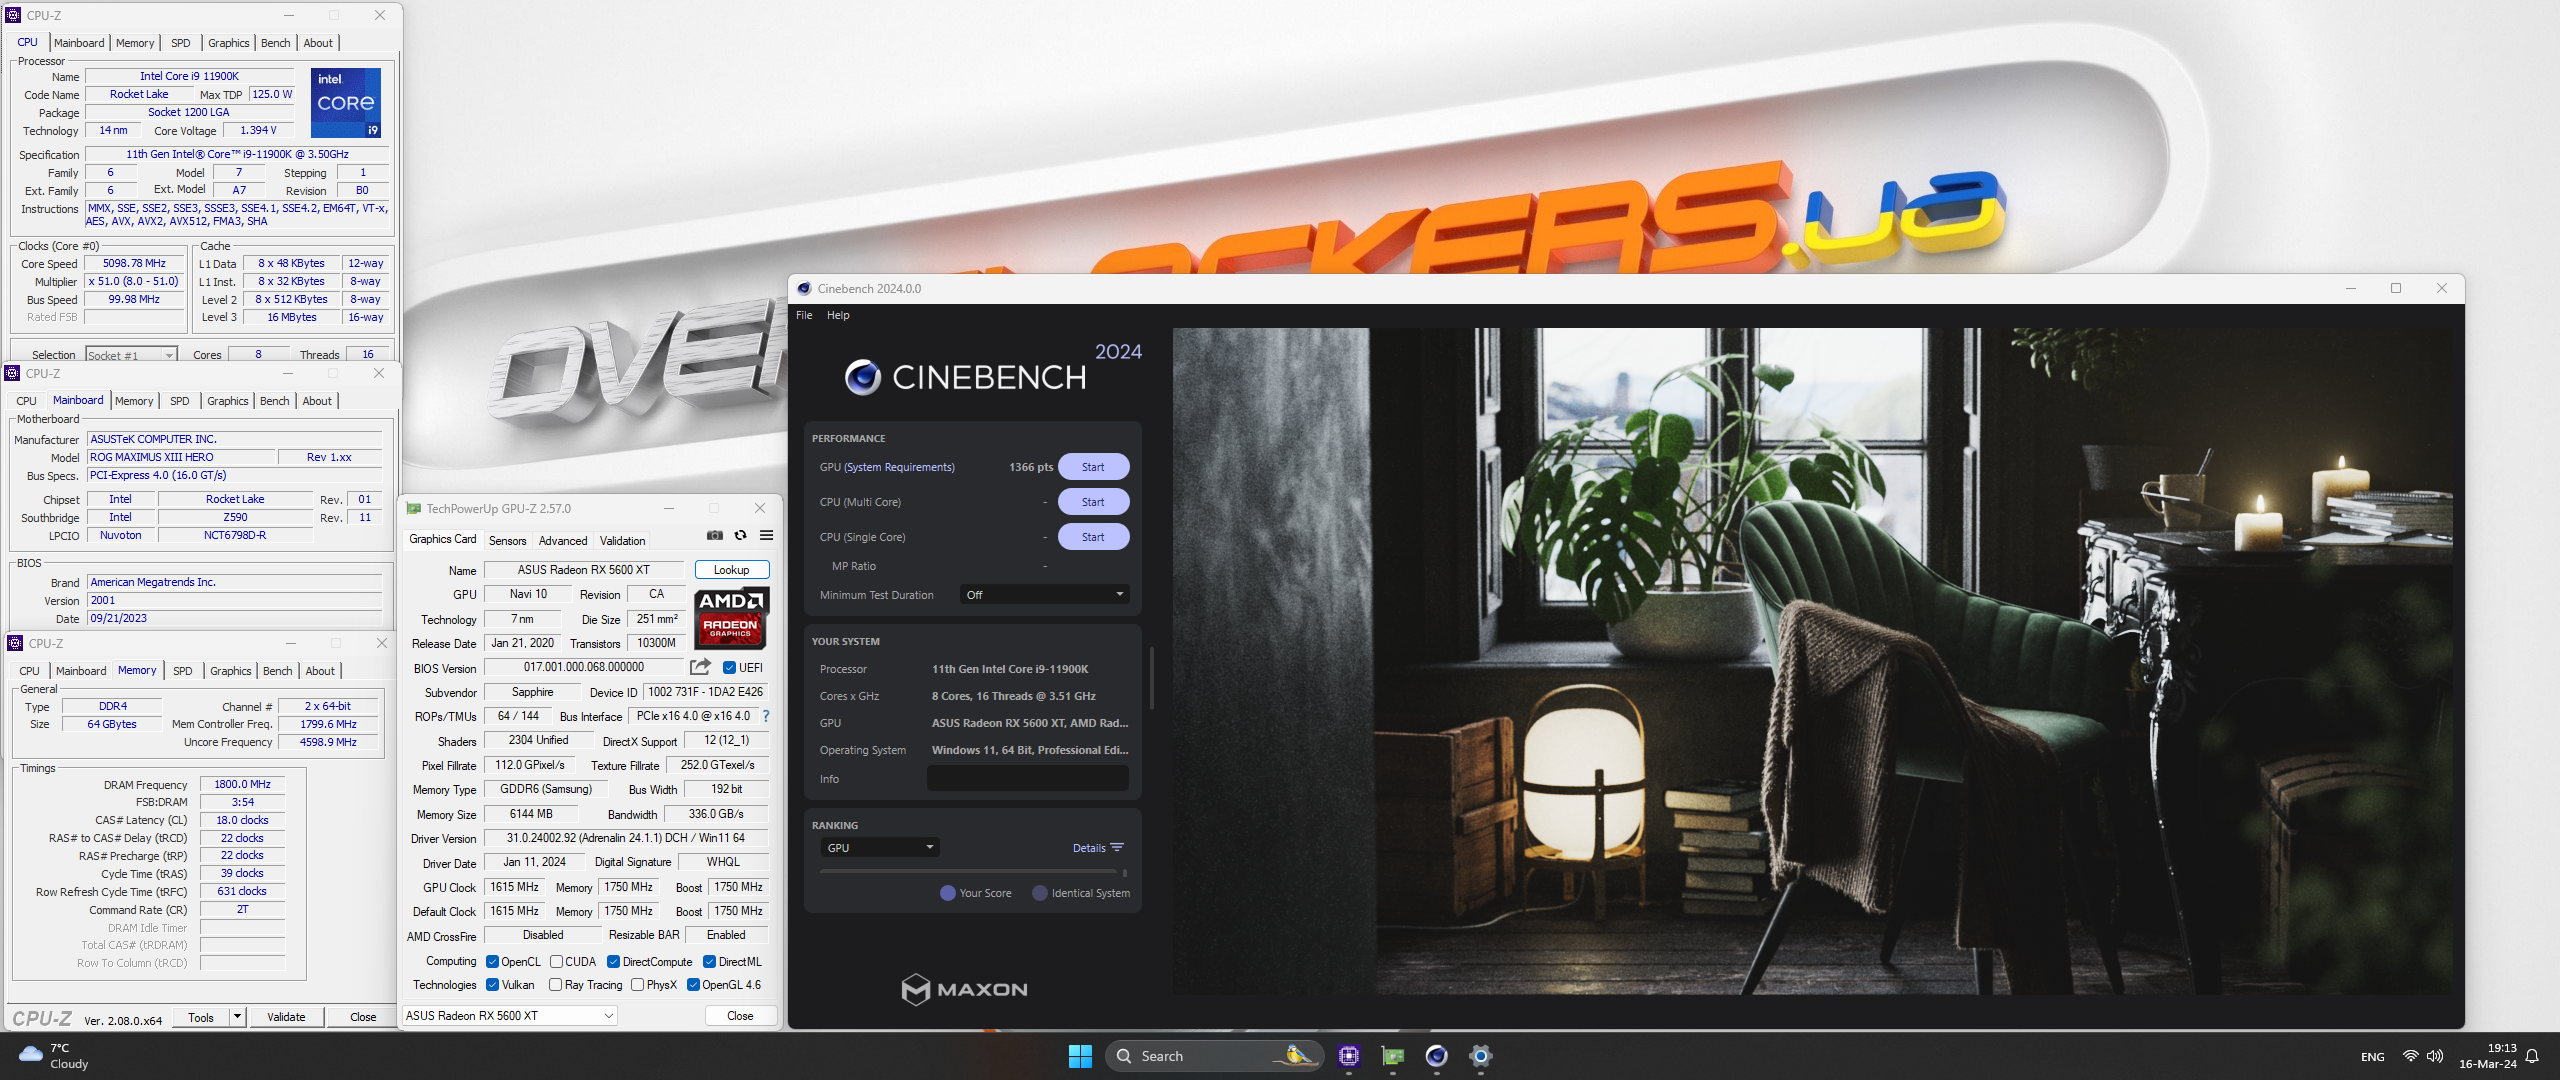Viewport: 2560px width, 1080px height.
Task: Click the taskbar Search box
Action: coord(1214,1056)
